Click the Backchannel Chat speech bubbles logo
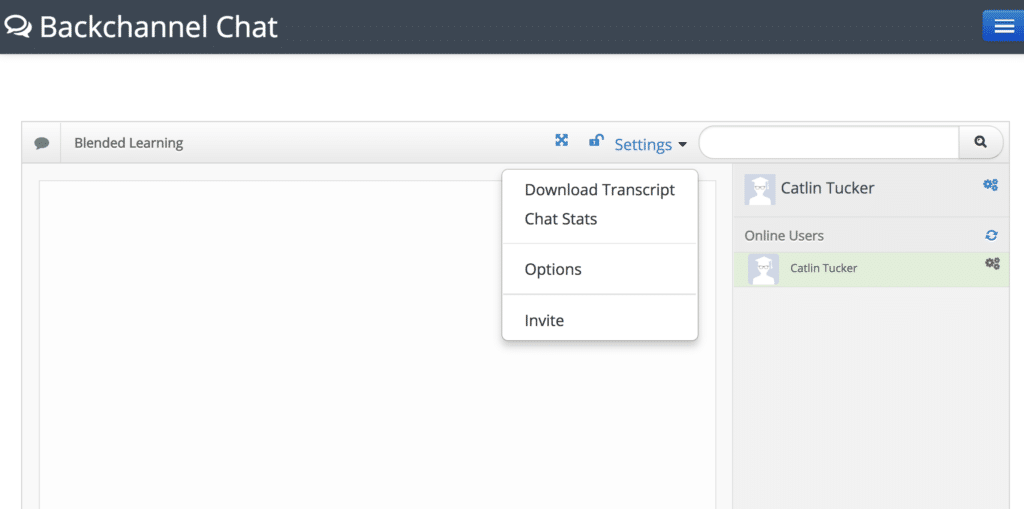Viewport: 1024px width, 509px height. [18, 27]
